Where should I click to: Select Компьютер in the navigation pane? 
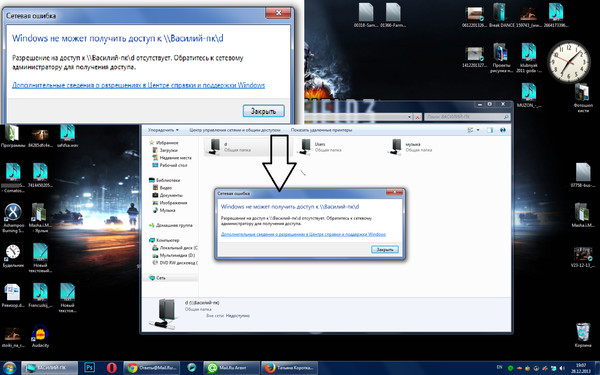[x=164, y=240]
